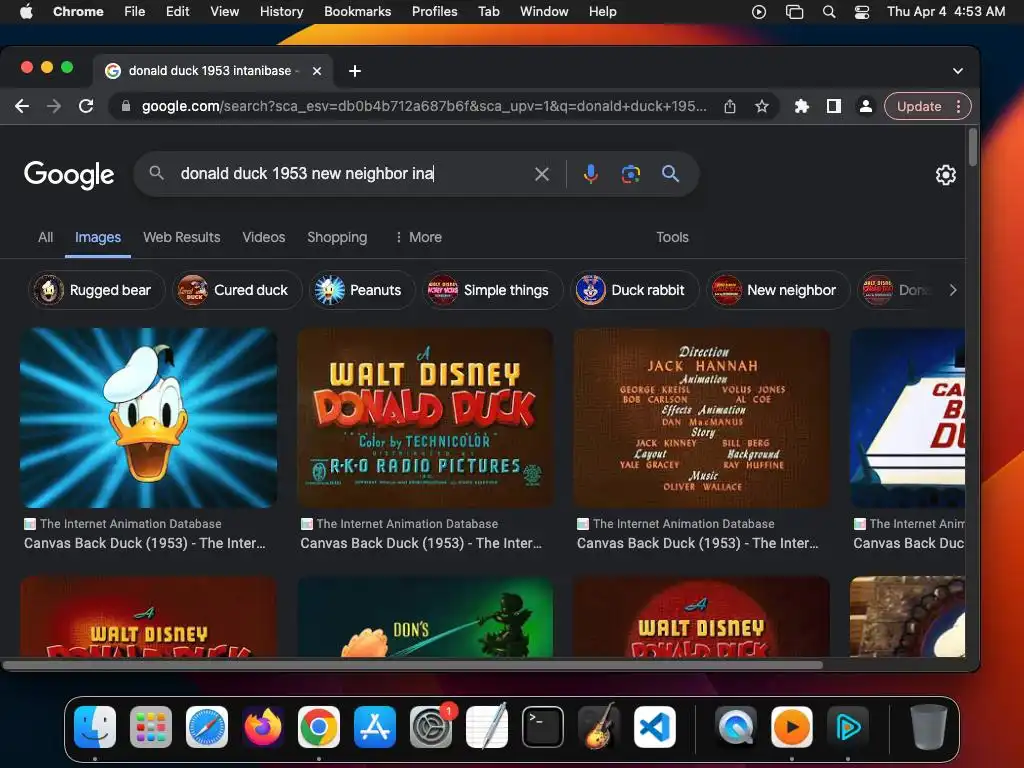Click the page vertical scrollbar thumb
The height and width of the screenshot is (768, 1024).
pos(972,147)
